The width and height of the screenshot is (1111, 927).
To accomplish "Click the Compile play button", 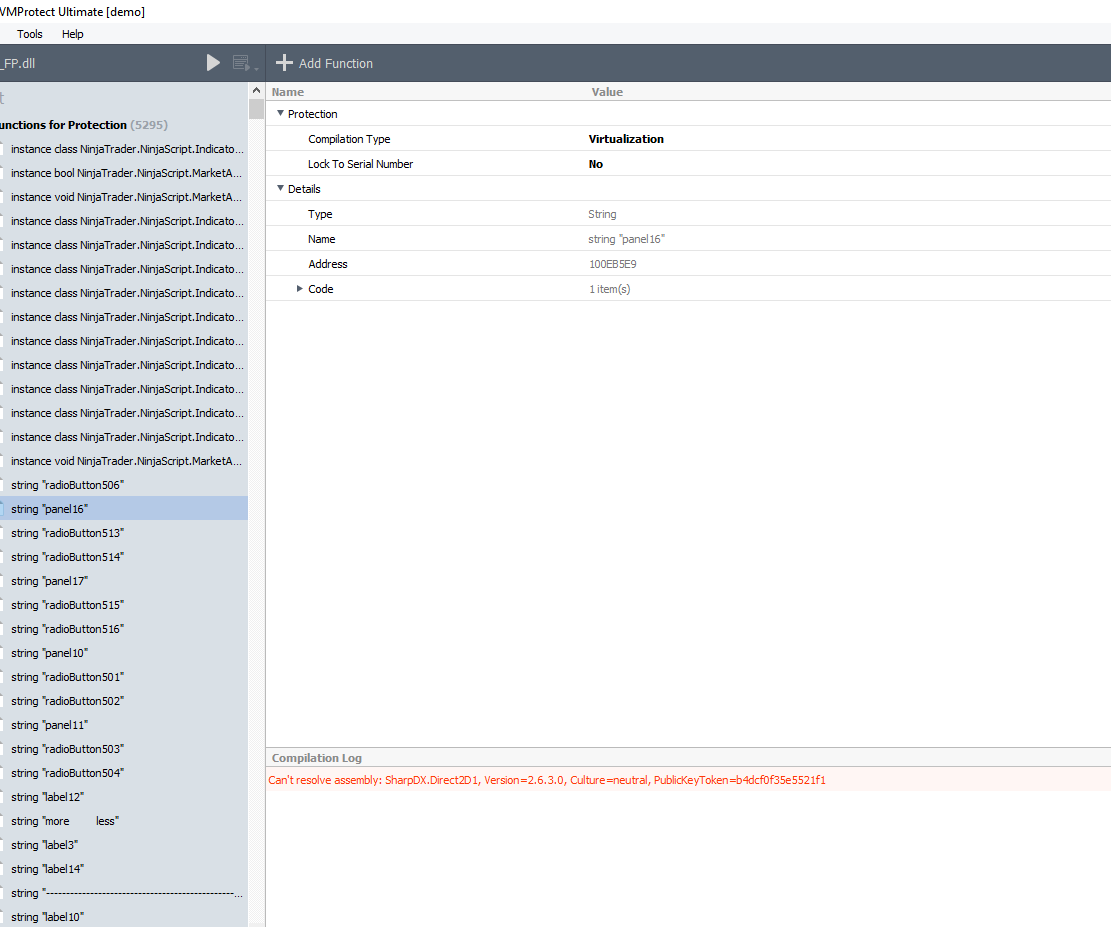I will click(x=213, y=63).
